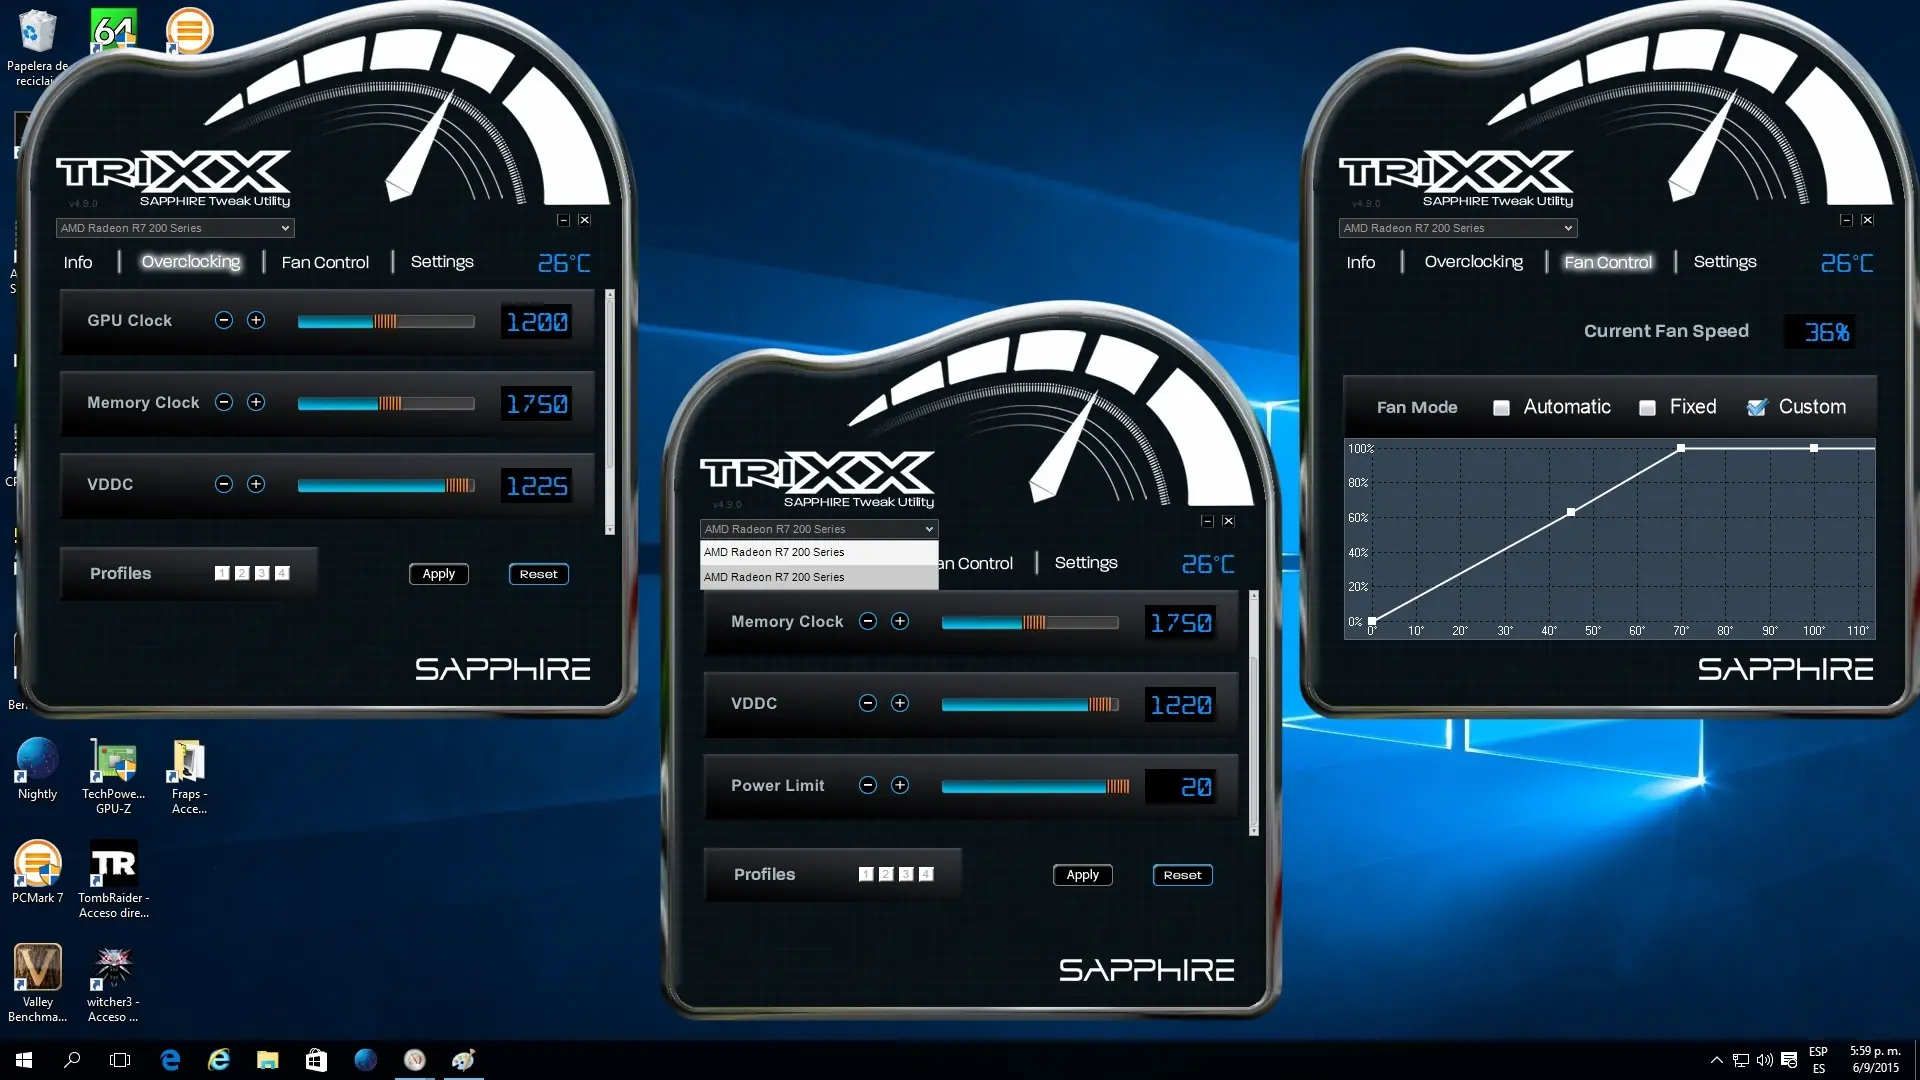The height and width of the screenshot is (1080, 1920).
Task: Open Valley Benchmark desktop icon
Action: pos(37,983)
